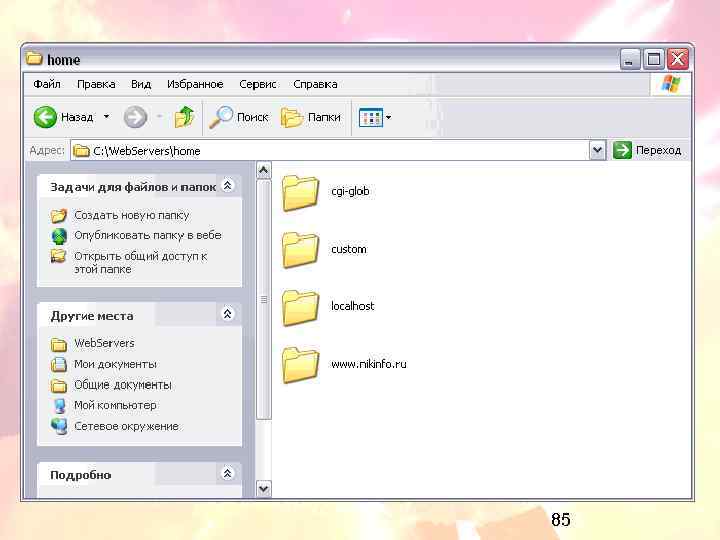Click Открыть общий доступ к этой папке
The height and width of the screenshot is (540, 720).
(x=141, y=262)
